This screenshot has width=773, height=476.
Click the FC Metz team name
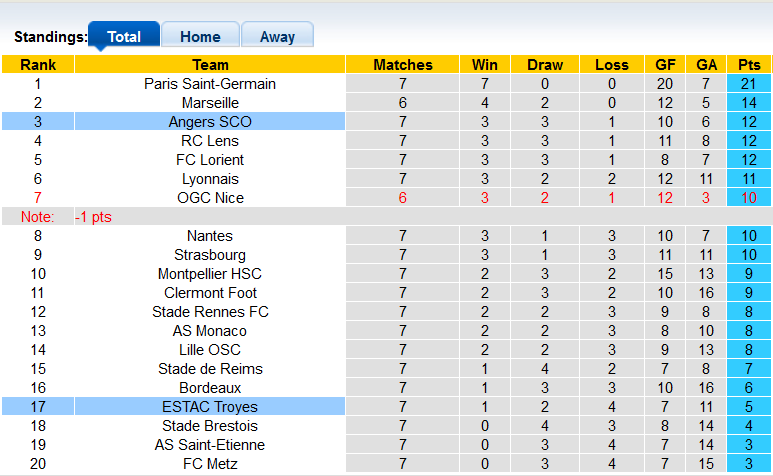210,464
